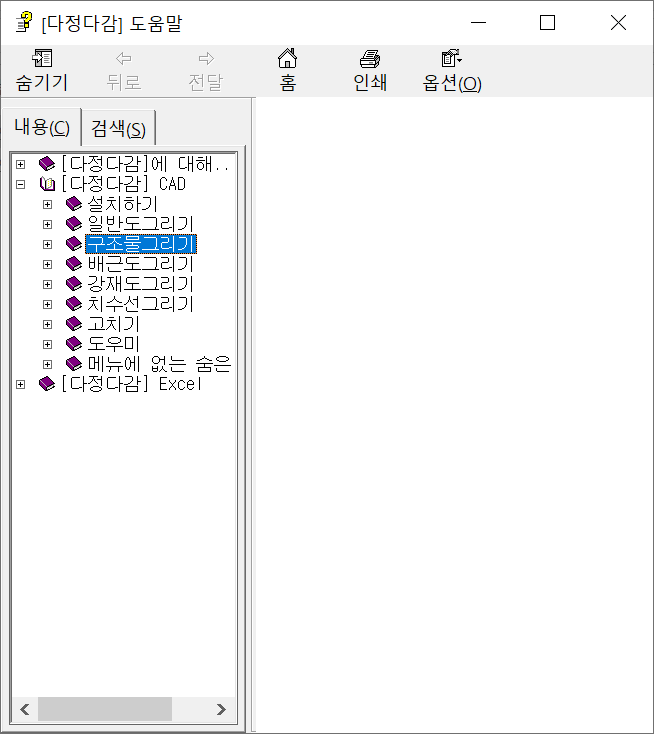This screenshot has height=734, width=654.
Task: Maximize the 도움말 window
Action: (x=547, y=22)
